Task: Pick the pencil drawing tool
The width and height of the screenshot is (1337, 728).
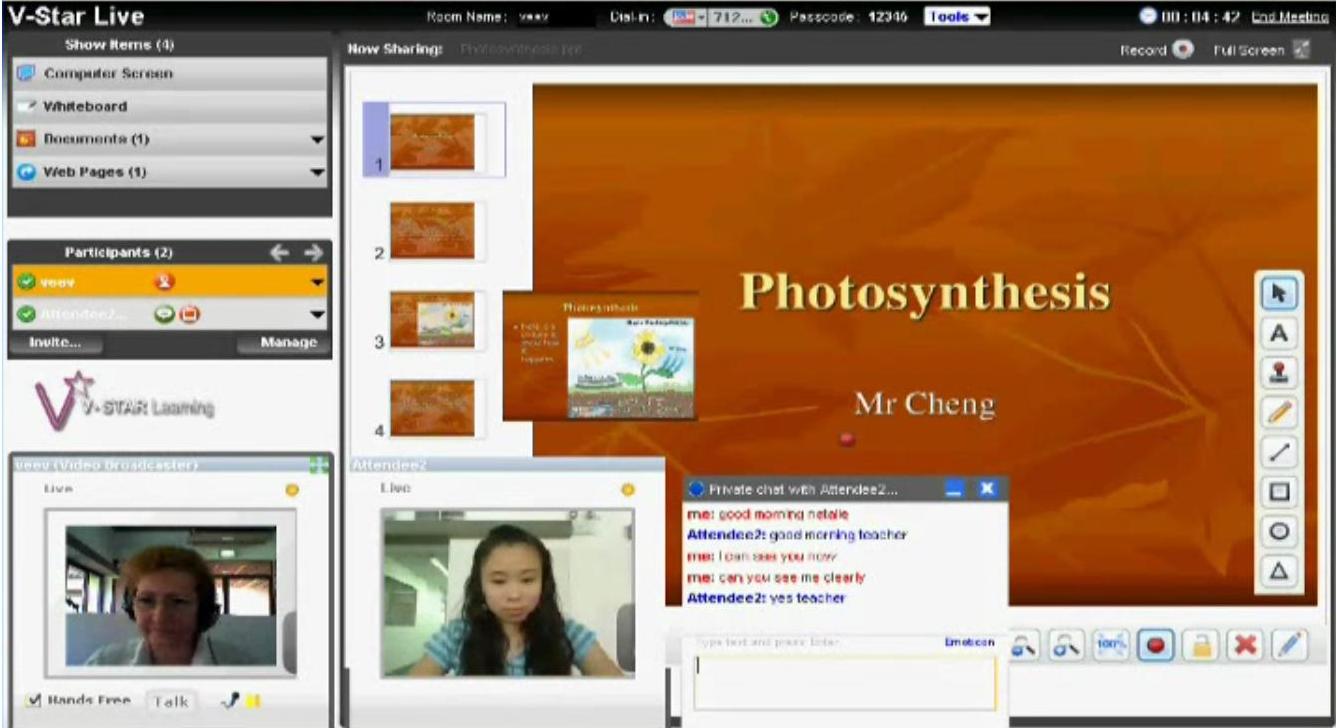Action: tap(1278, 412)
